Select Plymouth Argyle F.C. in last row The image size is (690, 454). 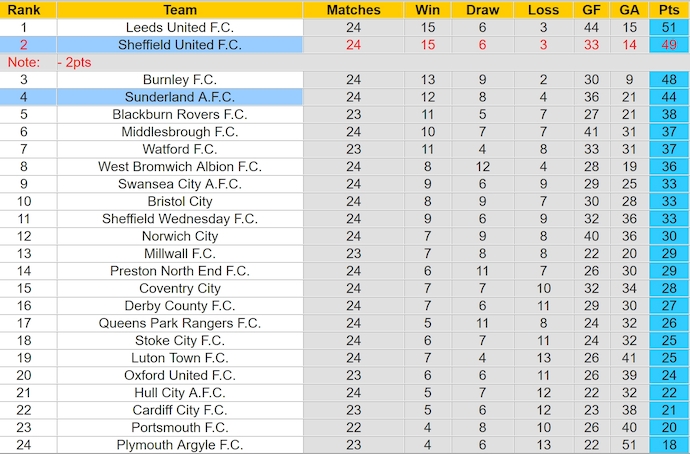click(180, 445)
